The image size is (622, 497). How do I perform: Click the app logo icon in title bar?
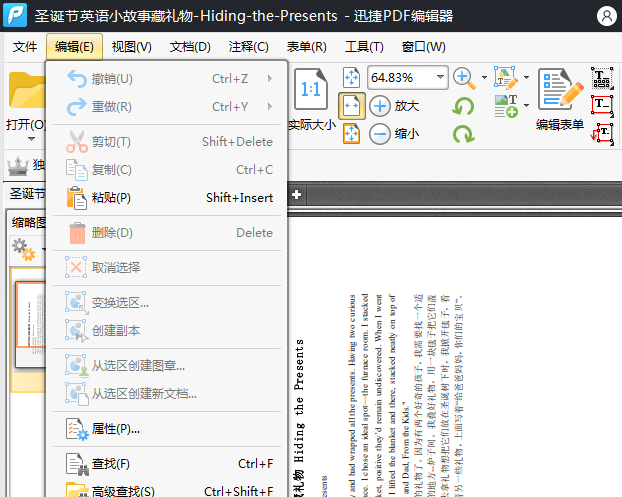[x=15, y=15]
